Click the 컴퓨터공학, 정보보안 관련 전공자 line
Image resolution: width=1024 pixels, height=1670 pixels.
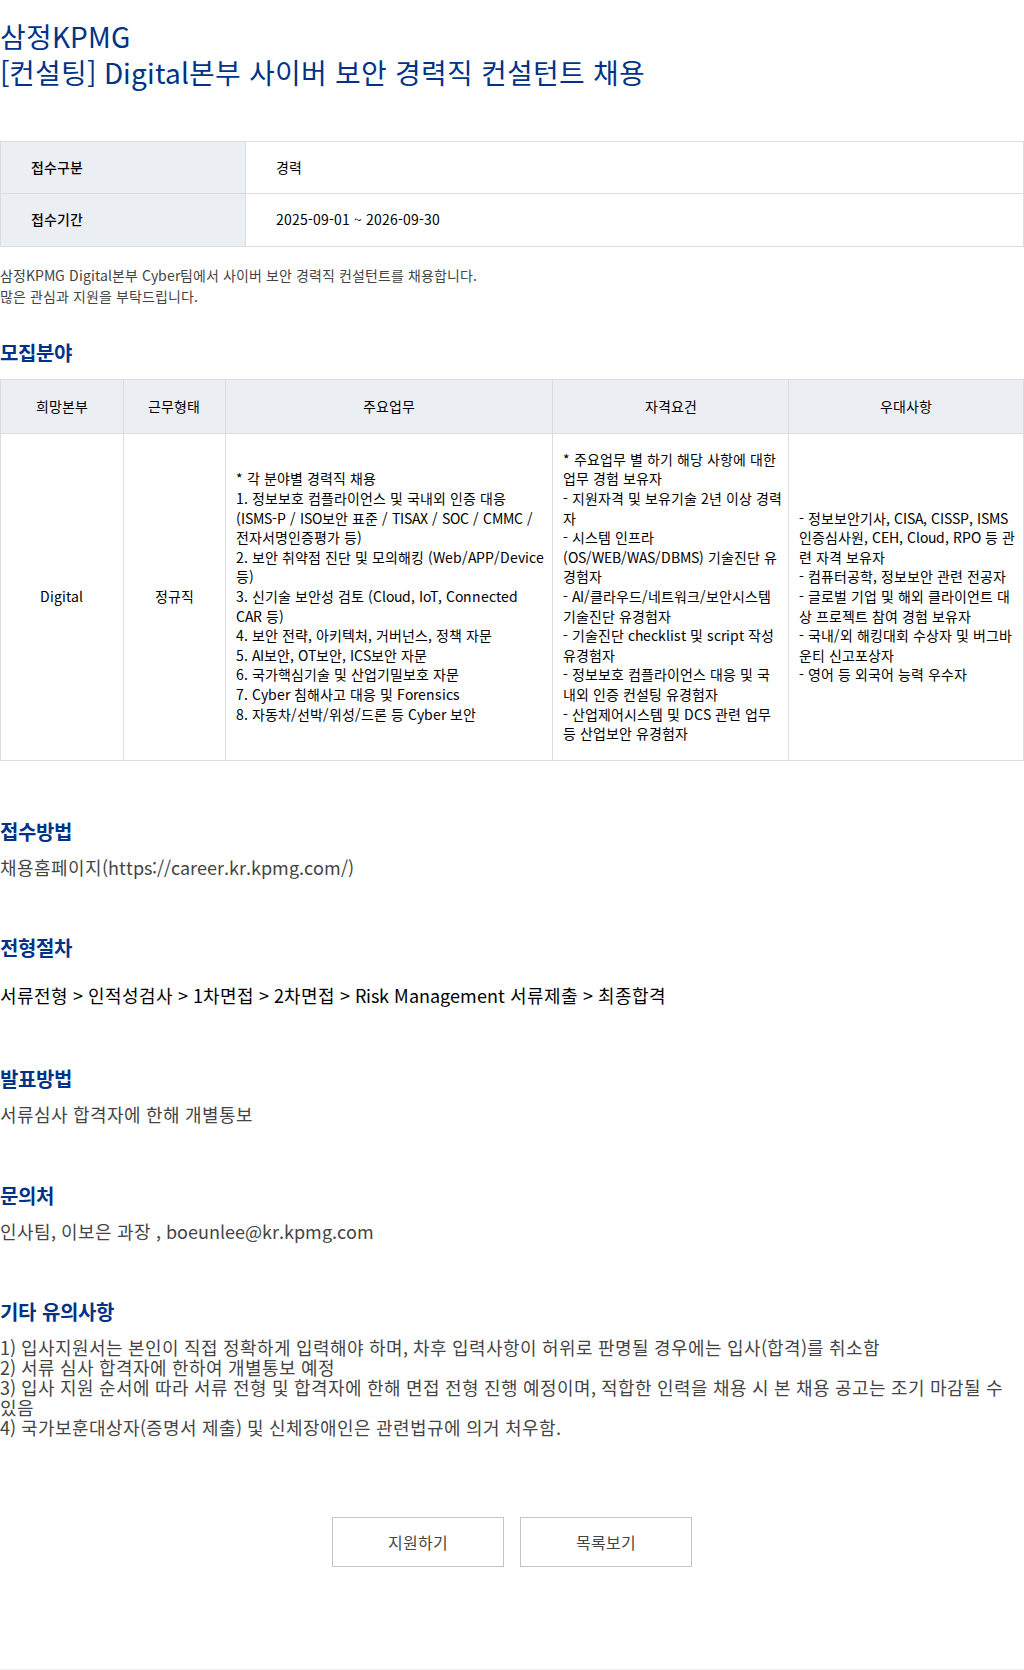(x=902, y=577)
